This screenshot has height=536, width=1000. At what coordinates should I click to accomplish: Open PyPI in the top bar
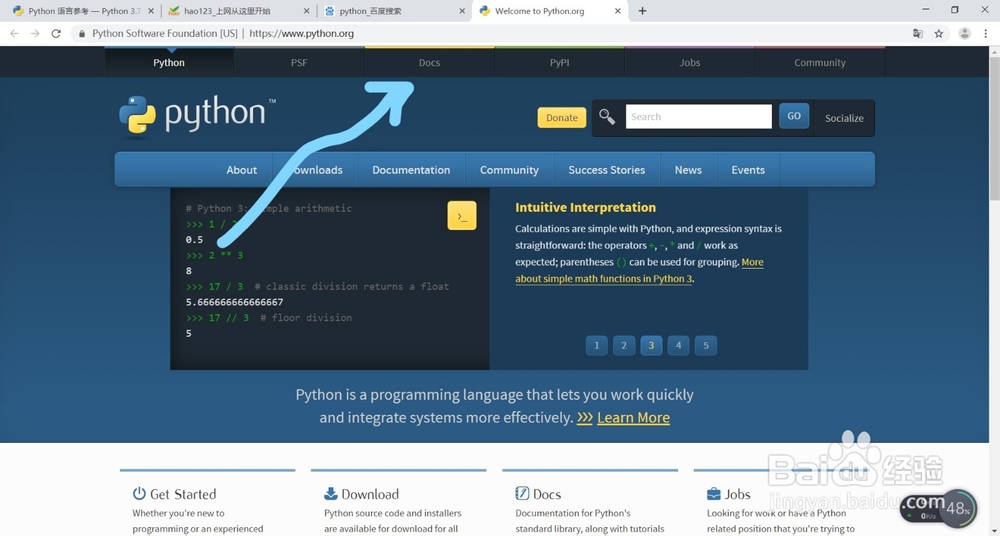(559, 63)
